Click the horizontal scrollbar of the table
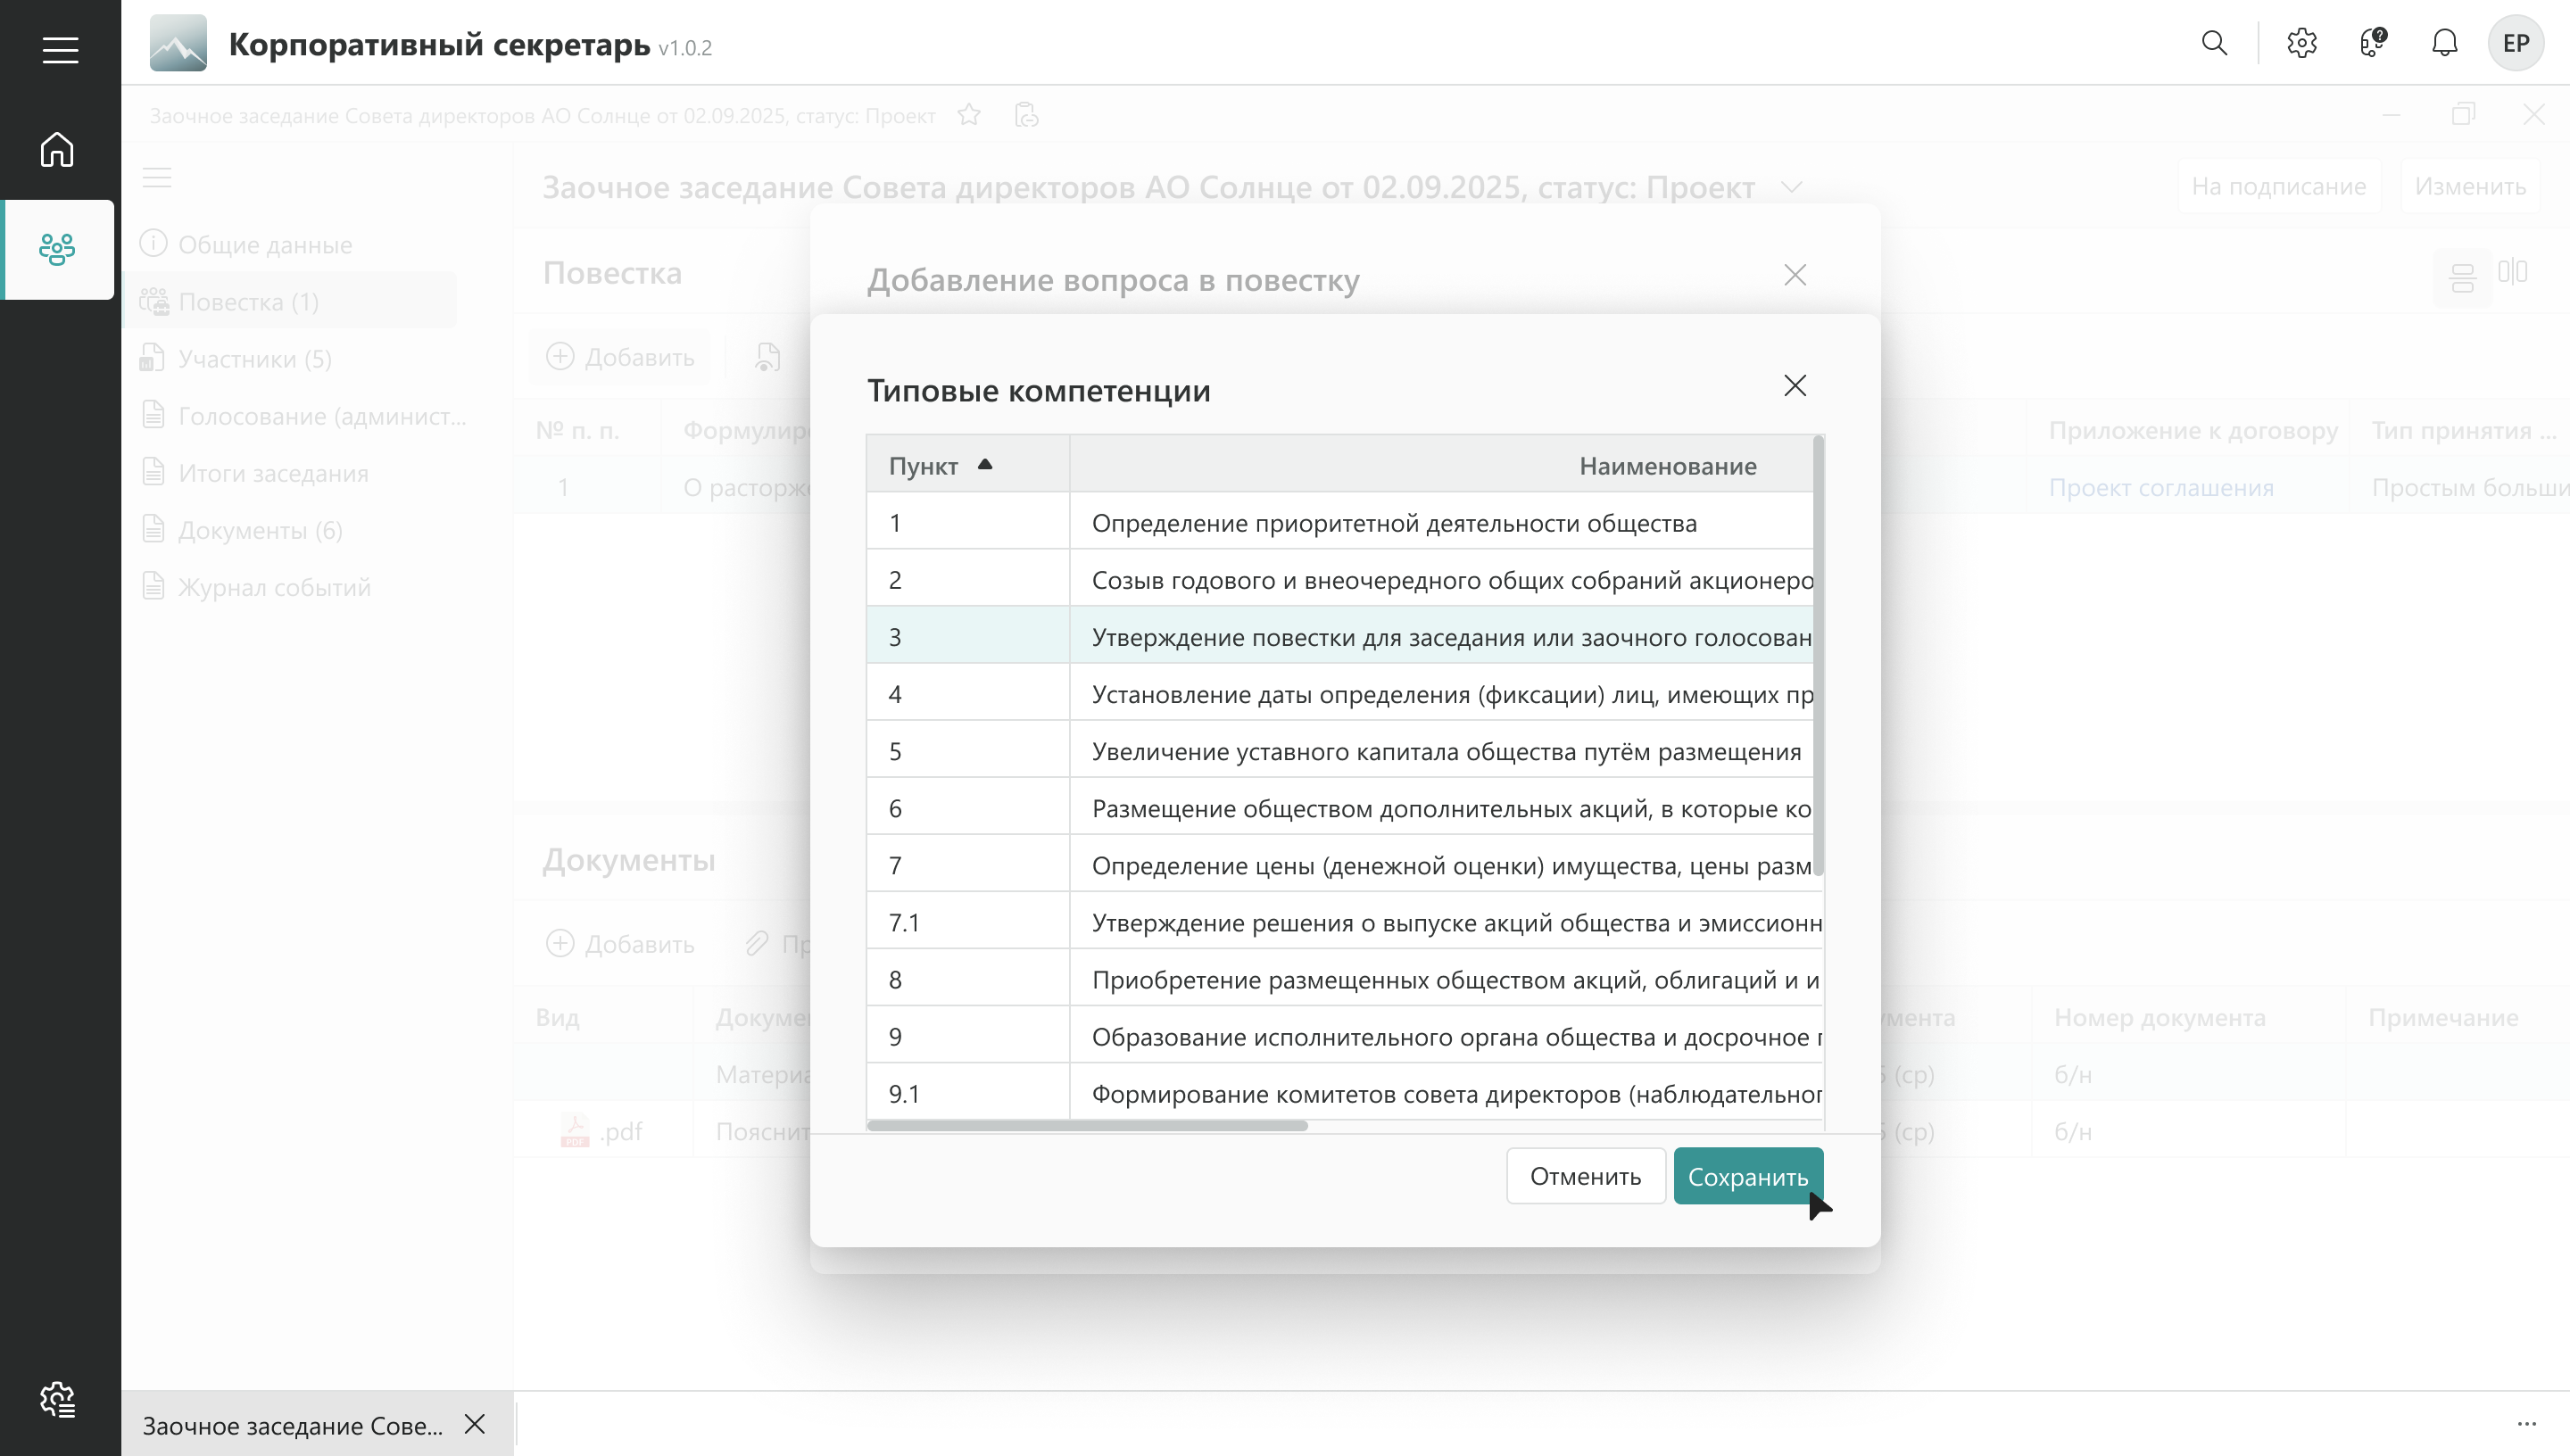Viewport: 2570px width, 1456px height. click(1087, 1125)
